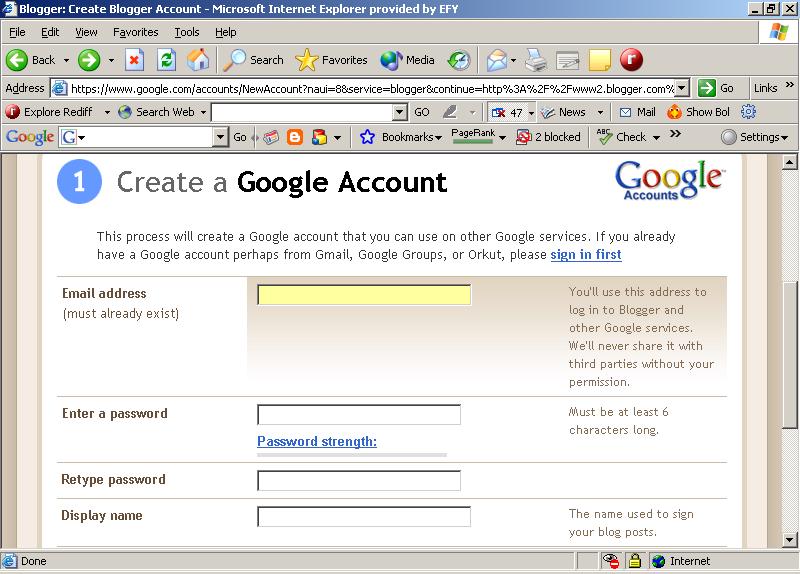Image resolution: width=800 pixels, height=574 pixels.
Task: Click the page scrollbar up arrow
Action: (x=789, y=163)
